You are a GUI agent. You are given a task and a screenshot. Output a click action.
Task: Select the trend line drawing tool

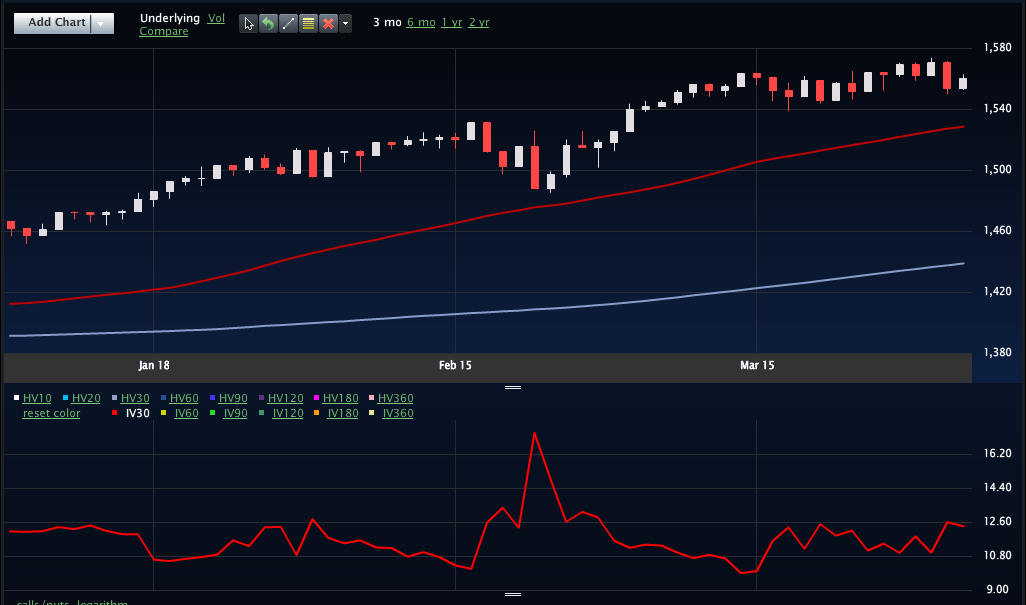coord(288,23)
